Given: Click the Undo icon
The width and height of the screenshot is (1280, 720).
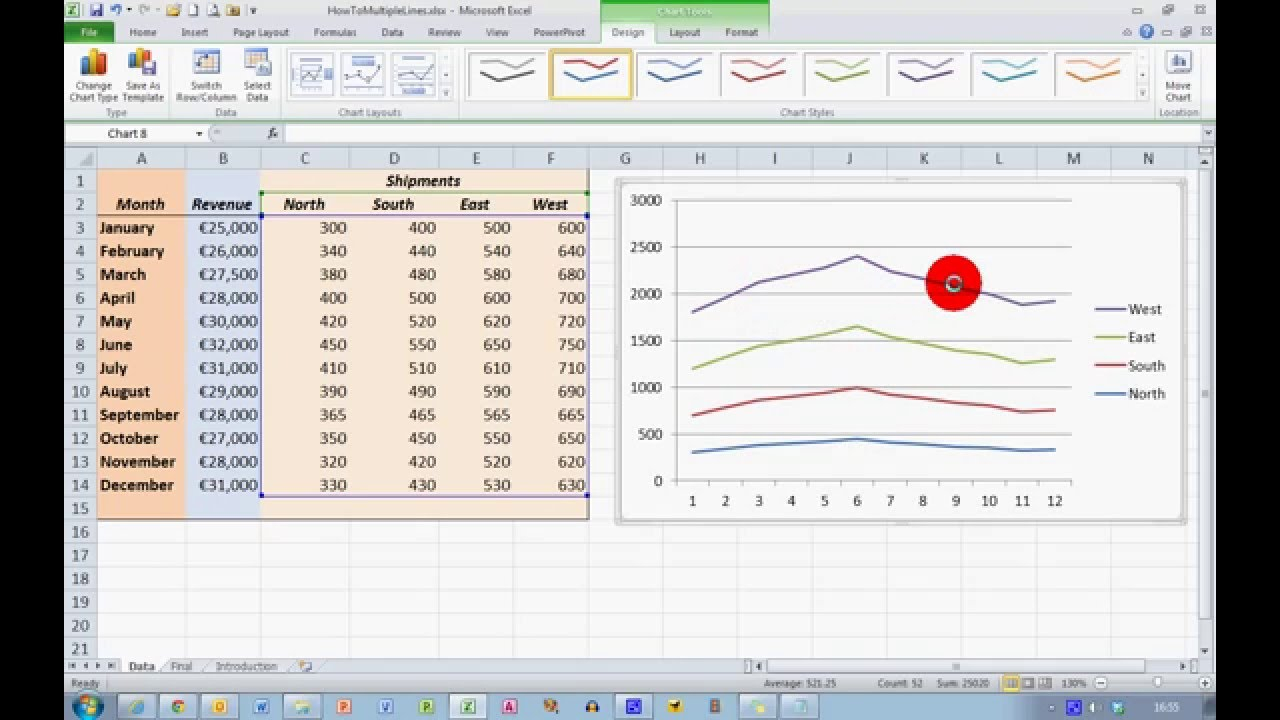Looking at the screenshot, I should coord(115,9).
